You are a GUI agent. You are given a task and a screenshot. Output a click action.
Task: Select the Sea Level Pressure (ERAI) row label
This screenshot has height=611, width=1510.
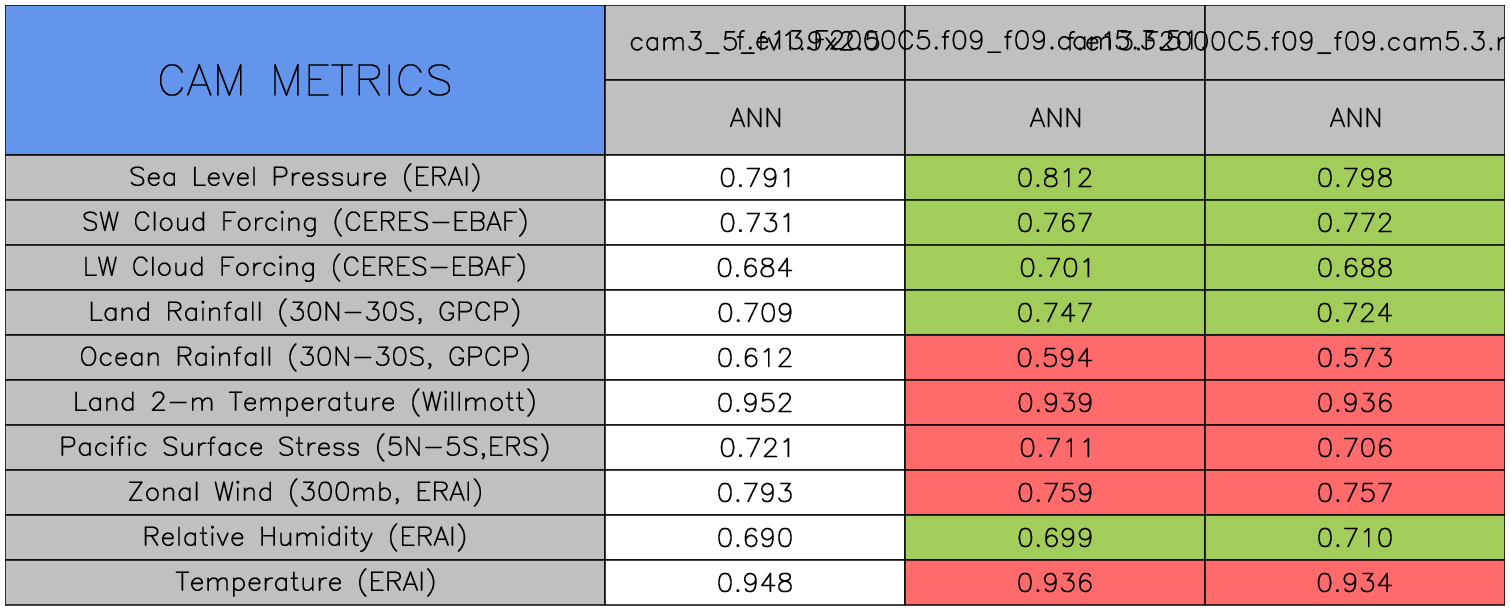305,178
